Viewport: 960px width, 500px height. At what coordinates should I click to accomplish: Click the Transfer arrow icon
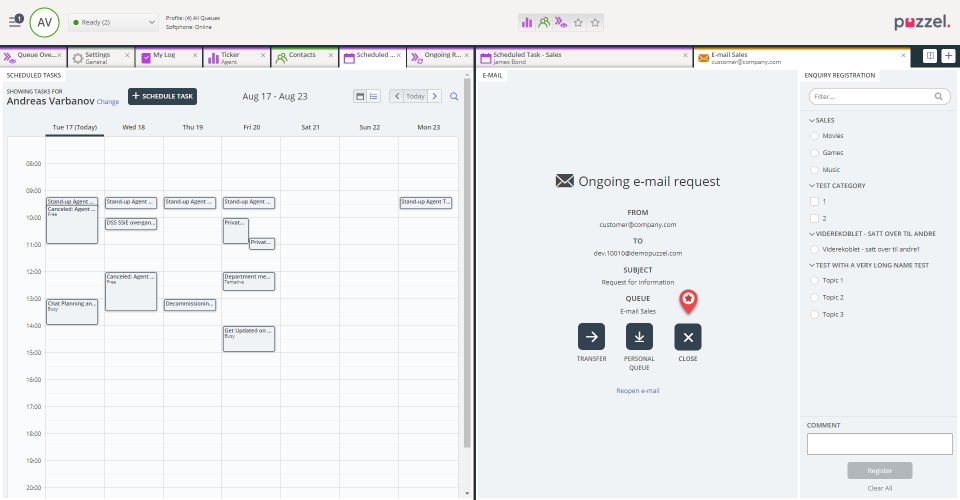pos(591,336)
